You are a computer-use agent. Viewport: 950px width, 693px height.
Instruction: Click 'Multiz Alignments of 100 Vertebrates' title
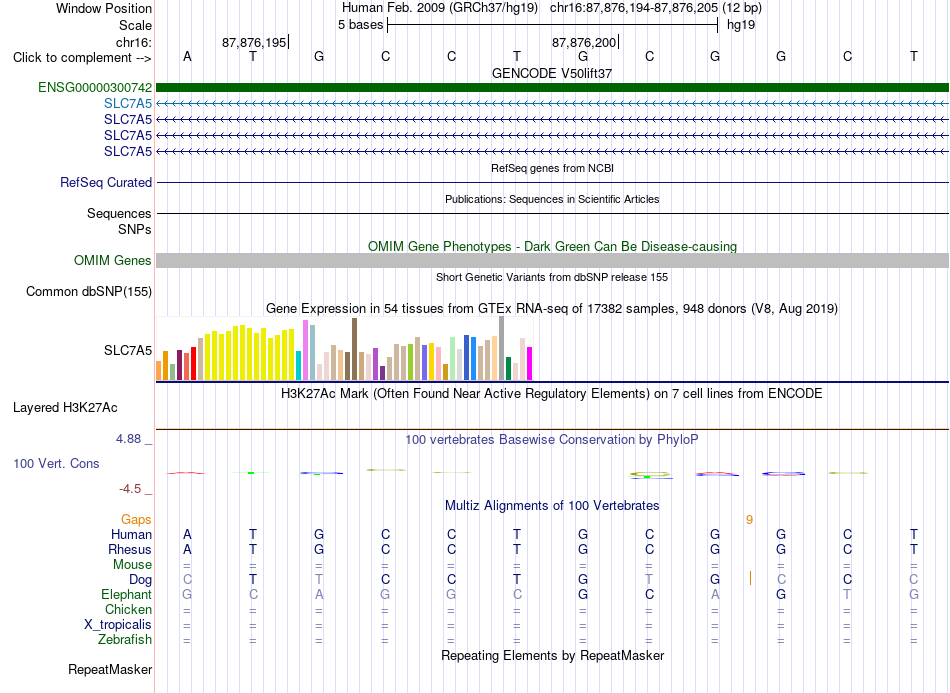pyautogui.click(x=552, y=505)
